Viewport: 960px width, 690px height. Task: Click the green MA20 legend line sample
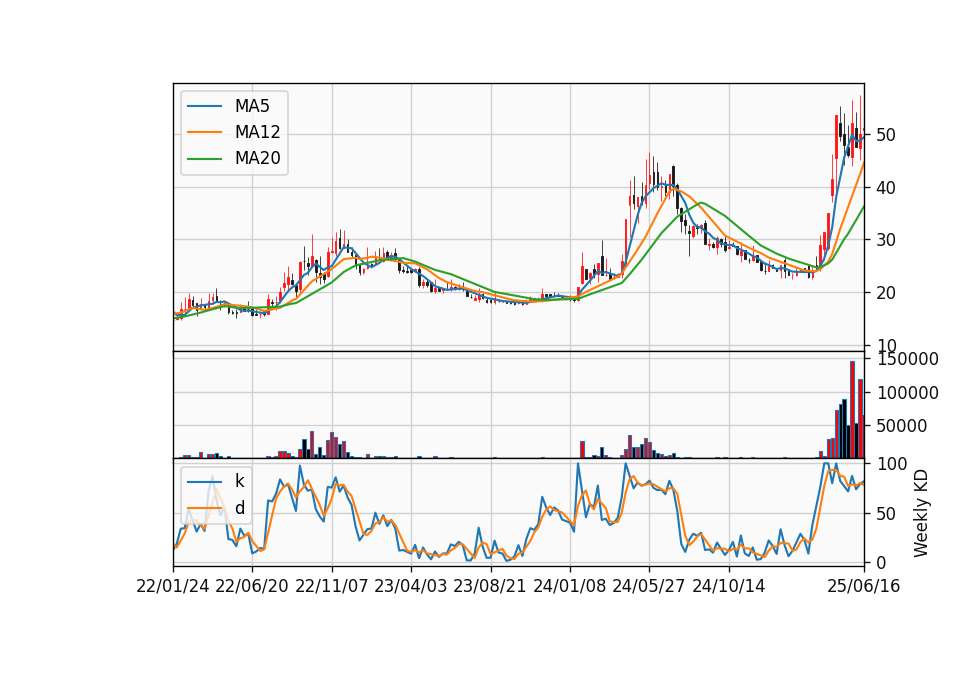click(204, 159)
